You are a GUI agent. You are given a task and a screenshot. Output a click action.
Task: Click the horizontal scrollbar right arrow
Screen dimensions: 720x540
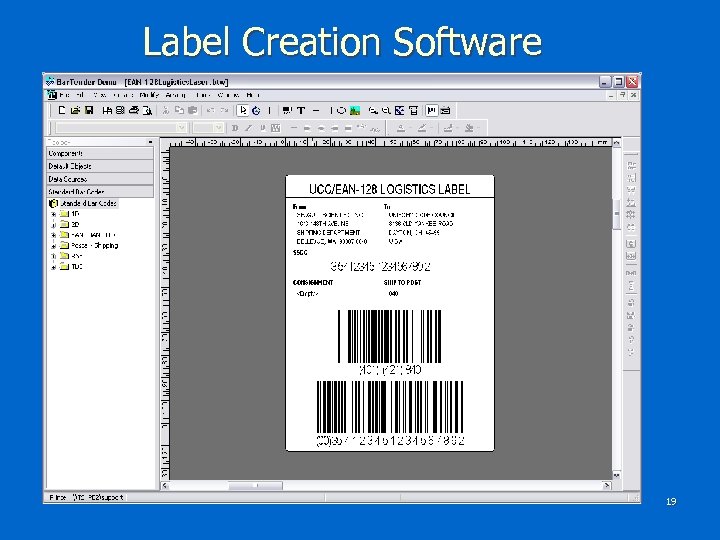tap(607, 485)
